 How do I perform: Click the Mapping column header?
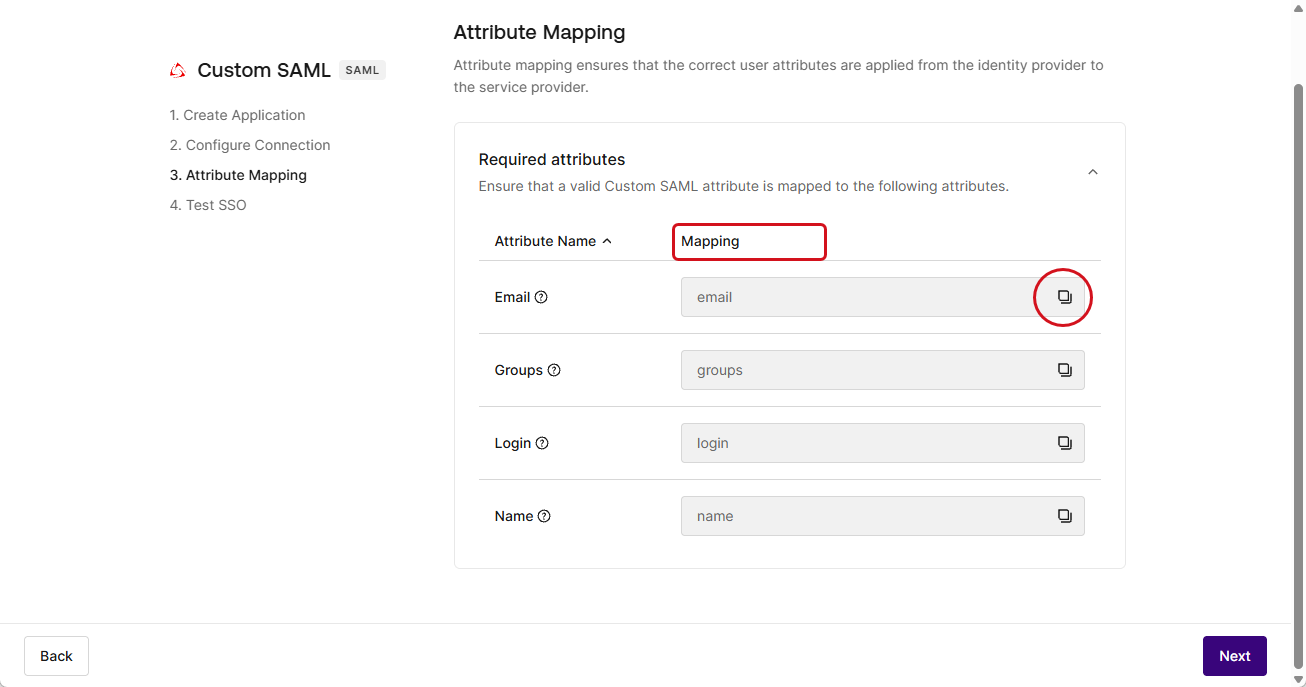710,241
